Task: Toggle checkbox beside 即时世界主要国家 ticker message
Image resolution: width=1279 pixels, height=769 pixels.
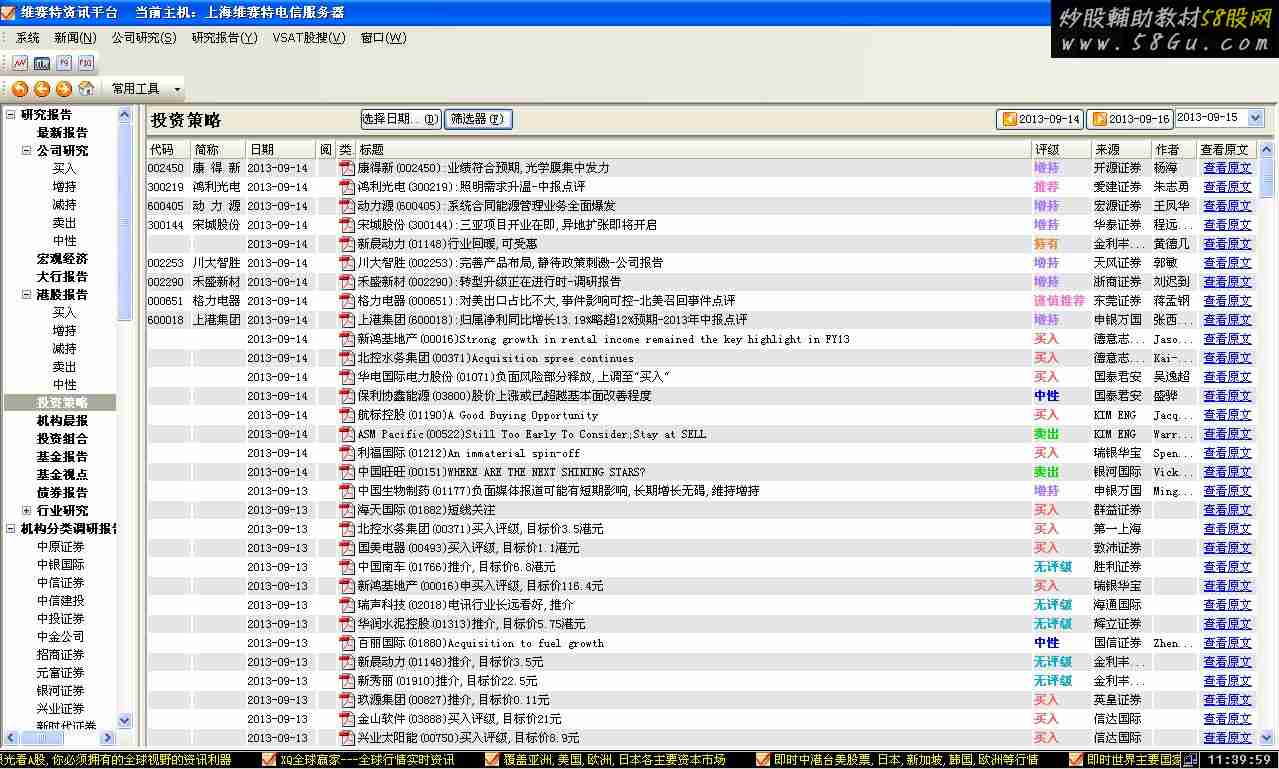Action: coord(1075,760)
